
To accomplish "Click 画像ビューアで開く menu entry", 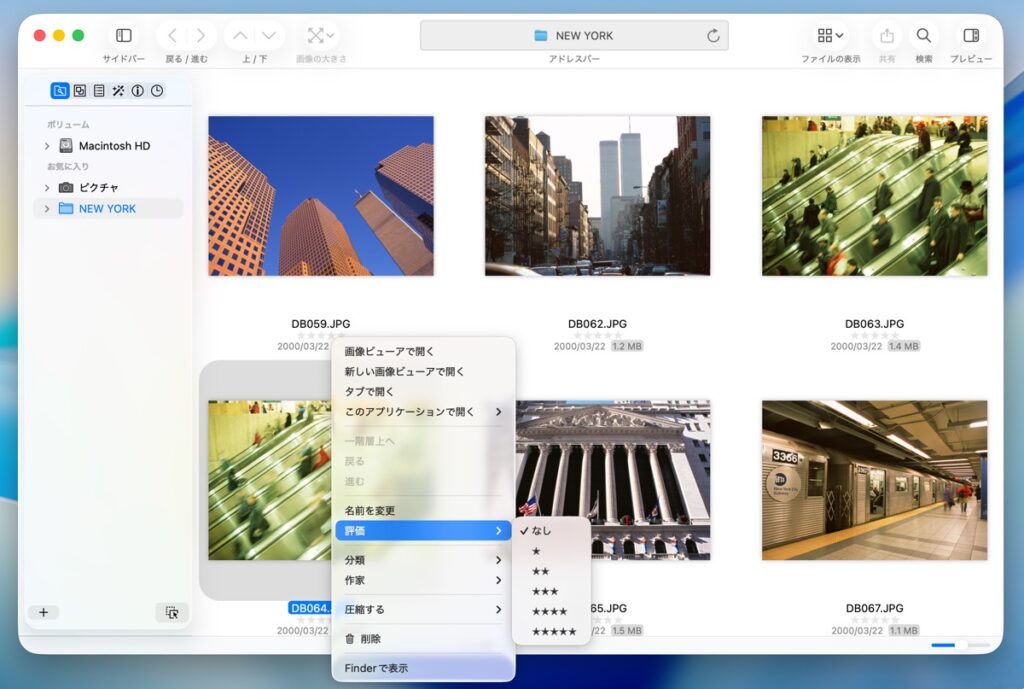I will pyautogui.click(x=389, y=352).
